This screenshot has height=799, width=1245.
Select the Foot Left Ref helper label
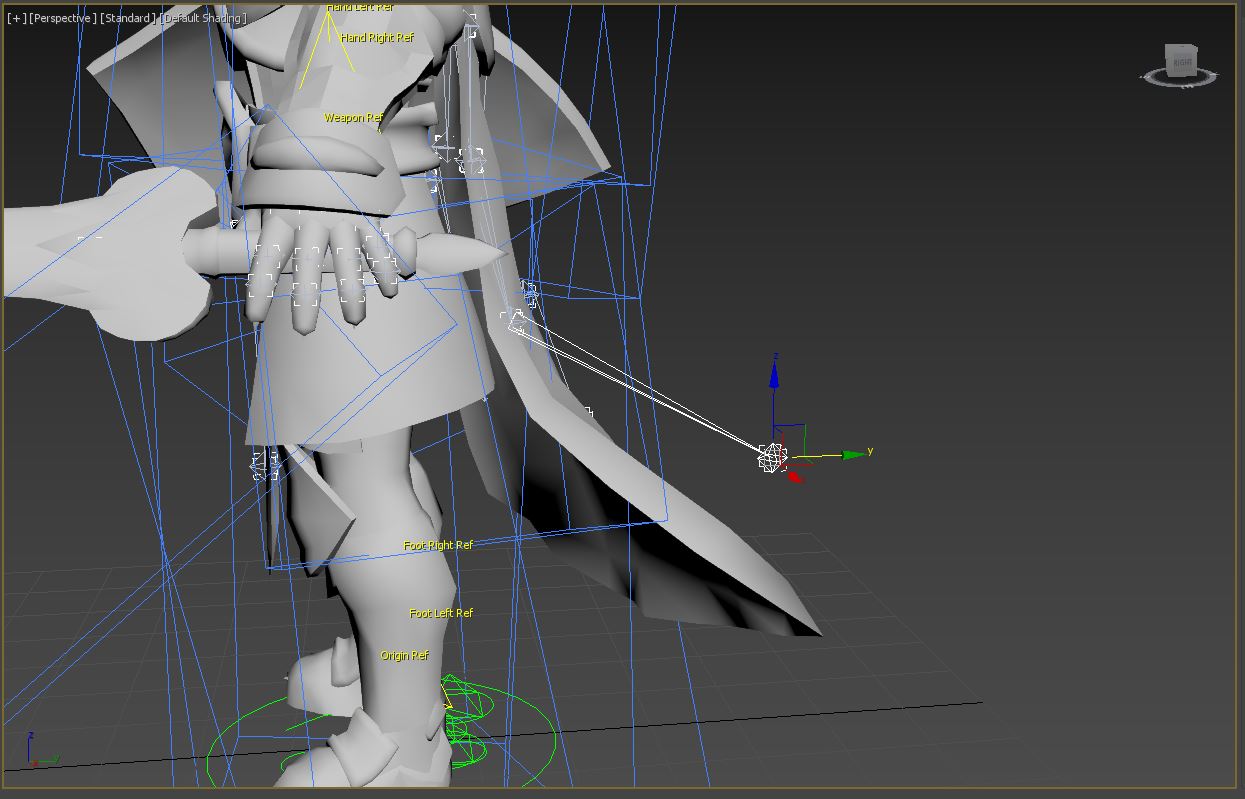[x=441, y=613]
